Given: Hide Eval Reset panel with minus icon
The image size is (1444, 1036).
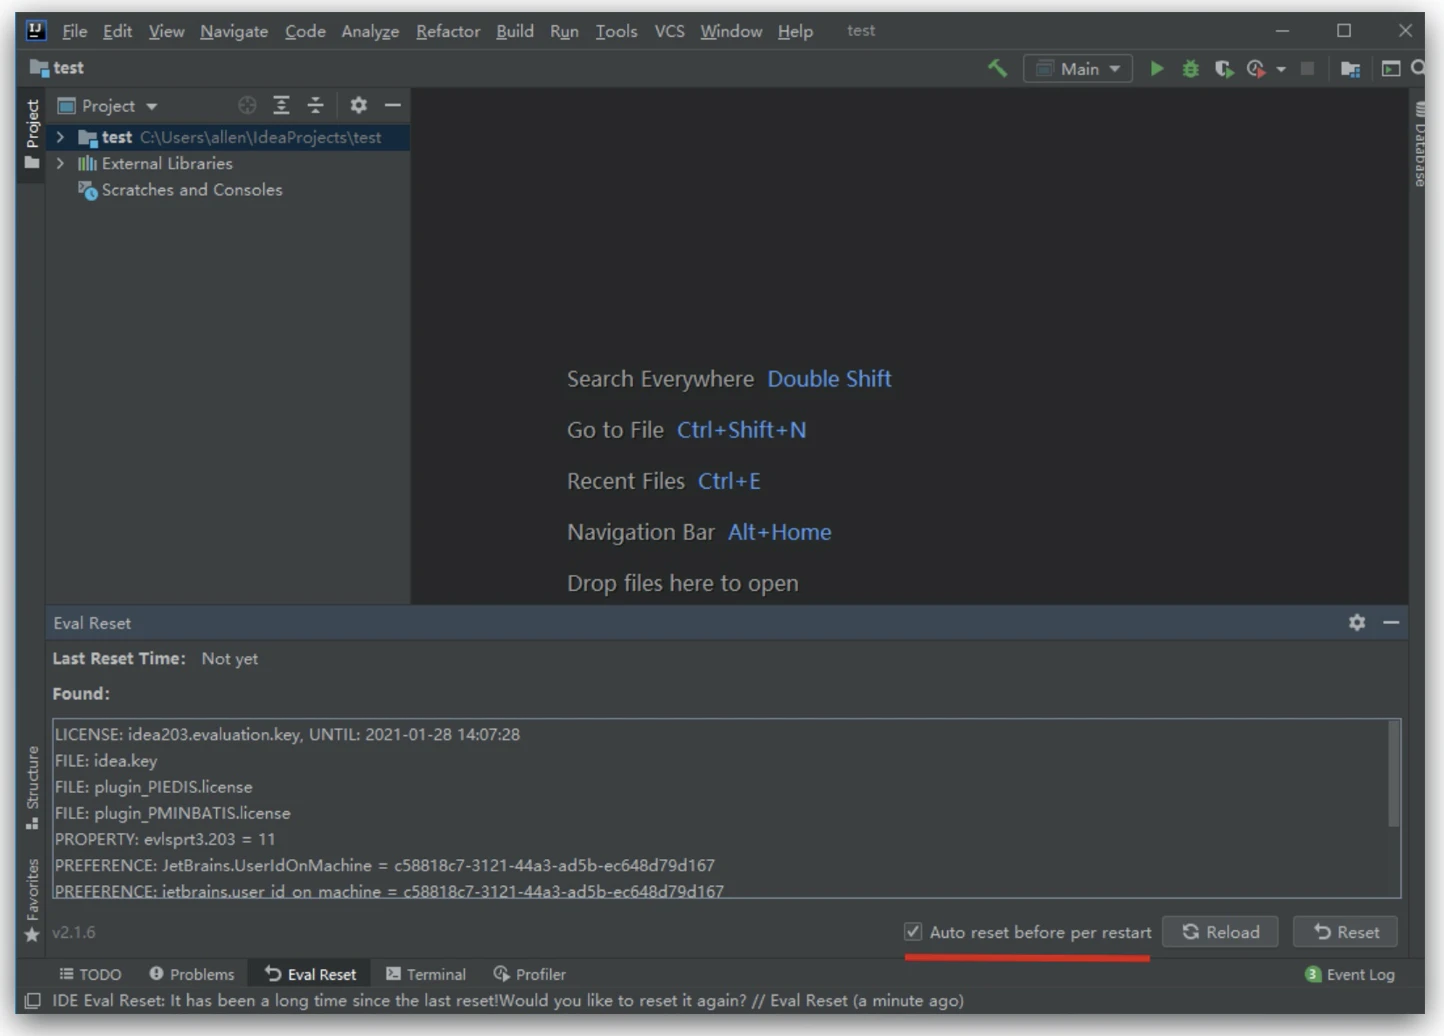Looking at the screenshot, I should point(1391,622).
